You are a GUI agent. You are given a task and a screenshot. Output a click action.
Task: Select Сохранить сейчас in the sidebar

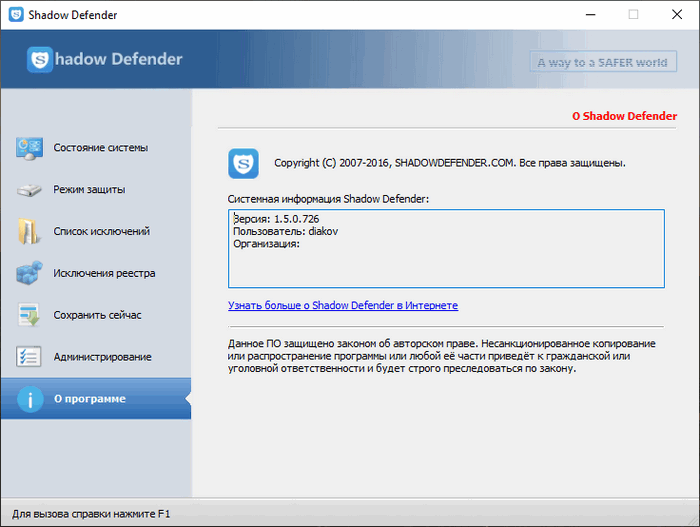(x=96, y=314)
